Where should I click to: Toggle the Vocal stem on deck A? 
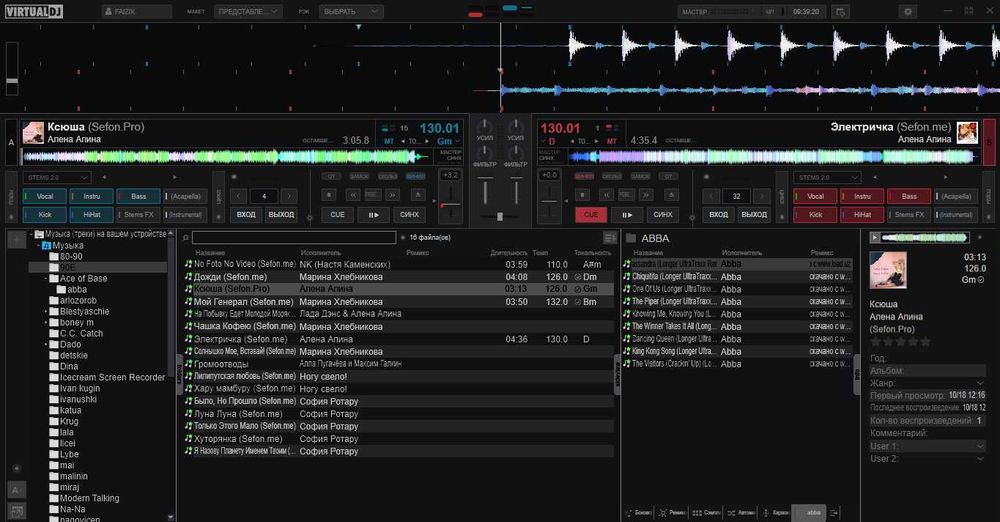click(x=43, y=196)
